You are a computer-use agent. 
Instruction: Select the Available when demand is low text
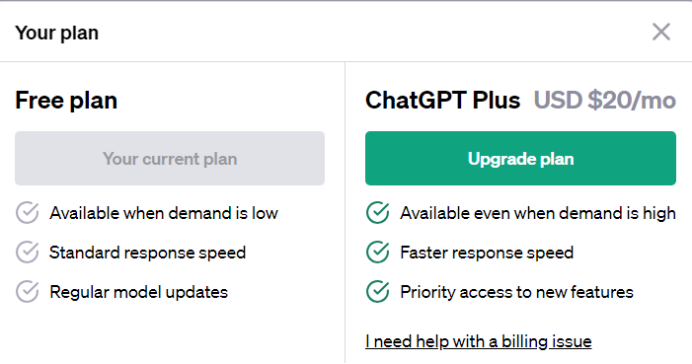[x=164, y=213]
